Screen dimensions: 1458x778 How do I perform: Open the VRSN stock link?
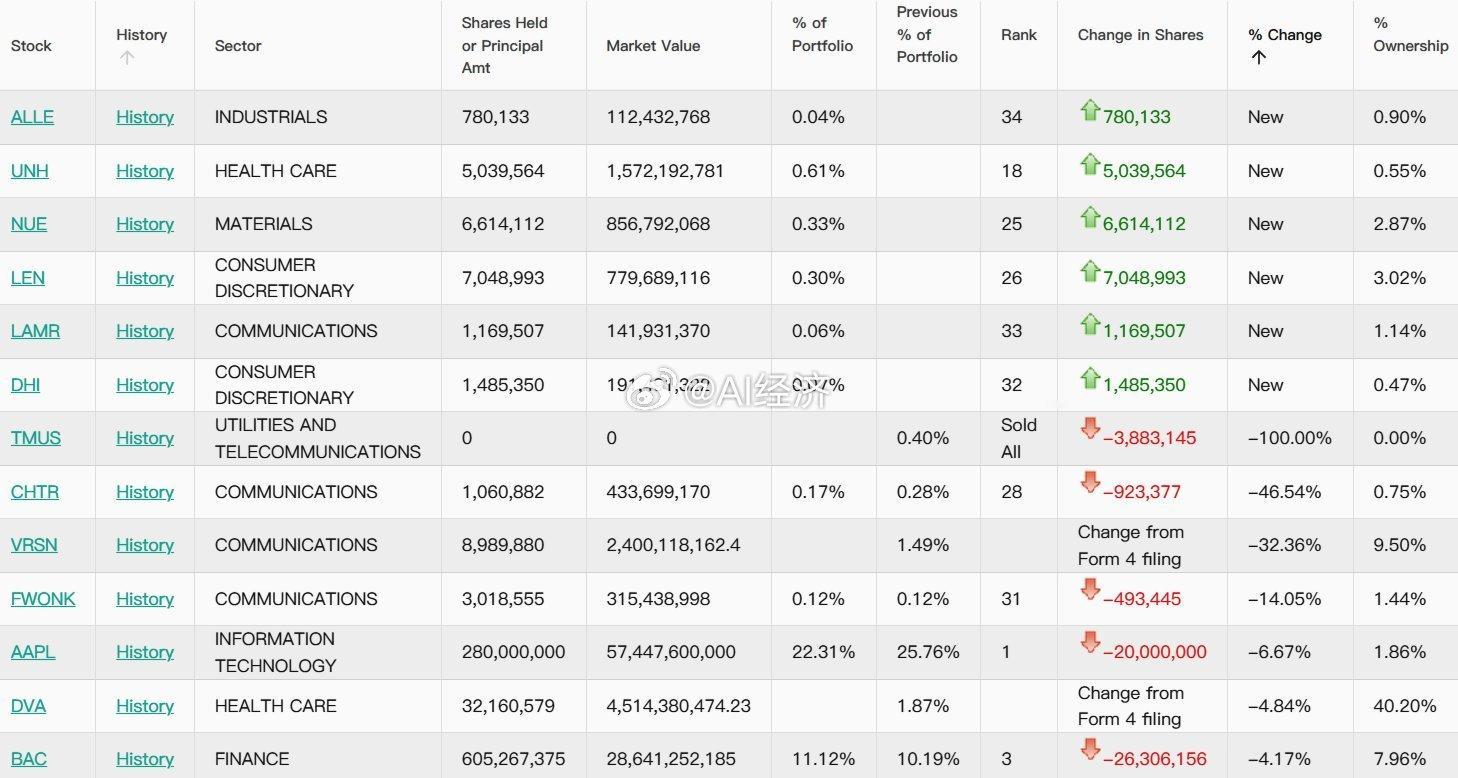34,545
